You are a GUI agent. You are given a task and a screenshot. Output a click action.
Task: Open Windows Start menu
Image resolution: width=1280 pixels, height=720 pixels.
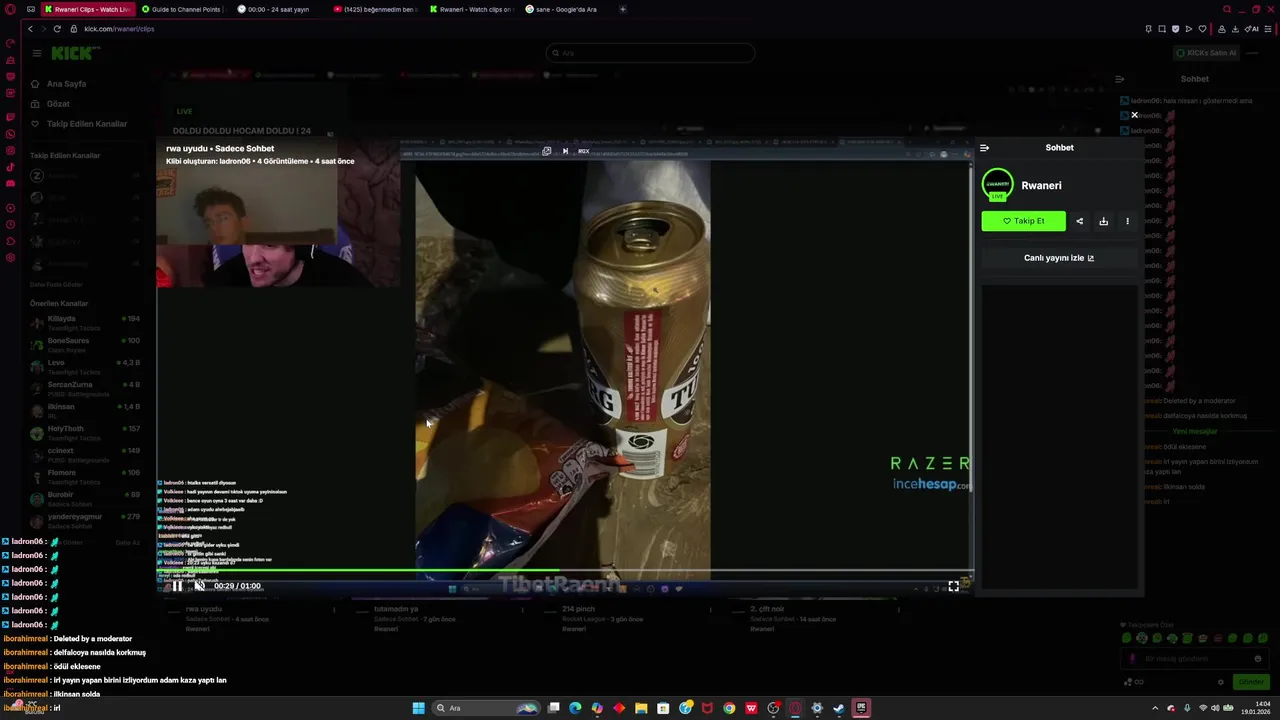click(418, 708)
